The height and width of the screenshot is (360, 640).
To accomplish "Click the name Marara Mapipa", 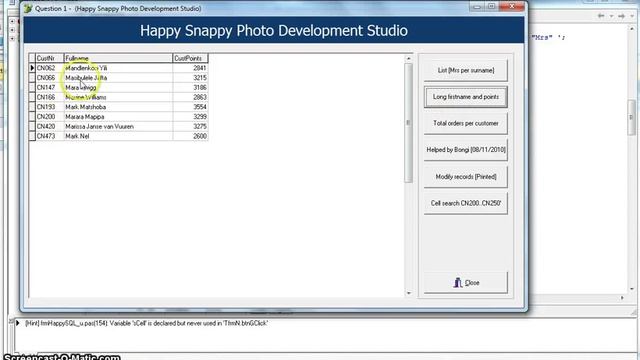I will tap(84, 117).
